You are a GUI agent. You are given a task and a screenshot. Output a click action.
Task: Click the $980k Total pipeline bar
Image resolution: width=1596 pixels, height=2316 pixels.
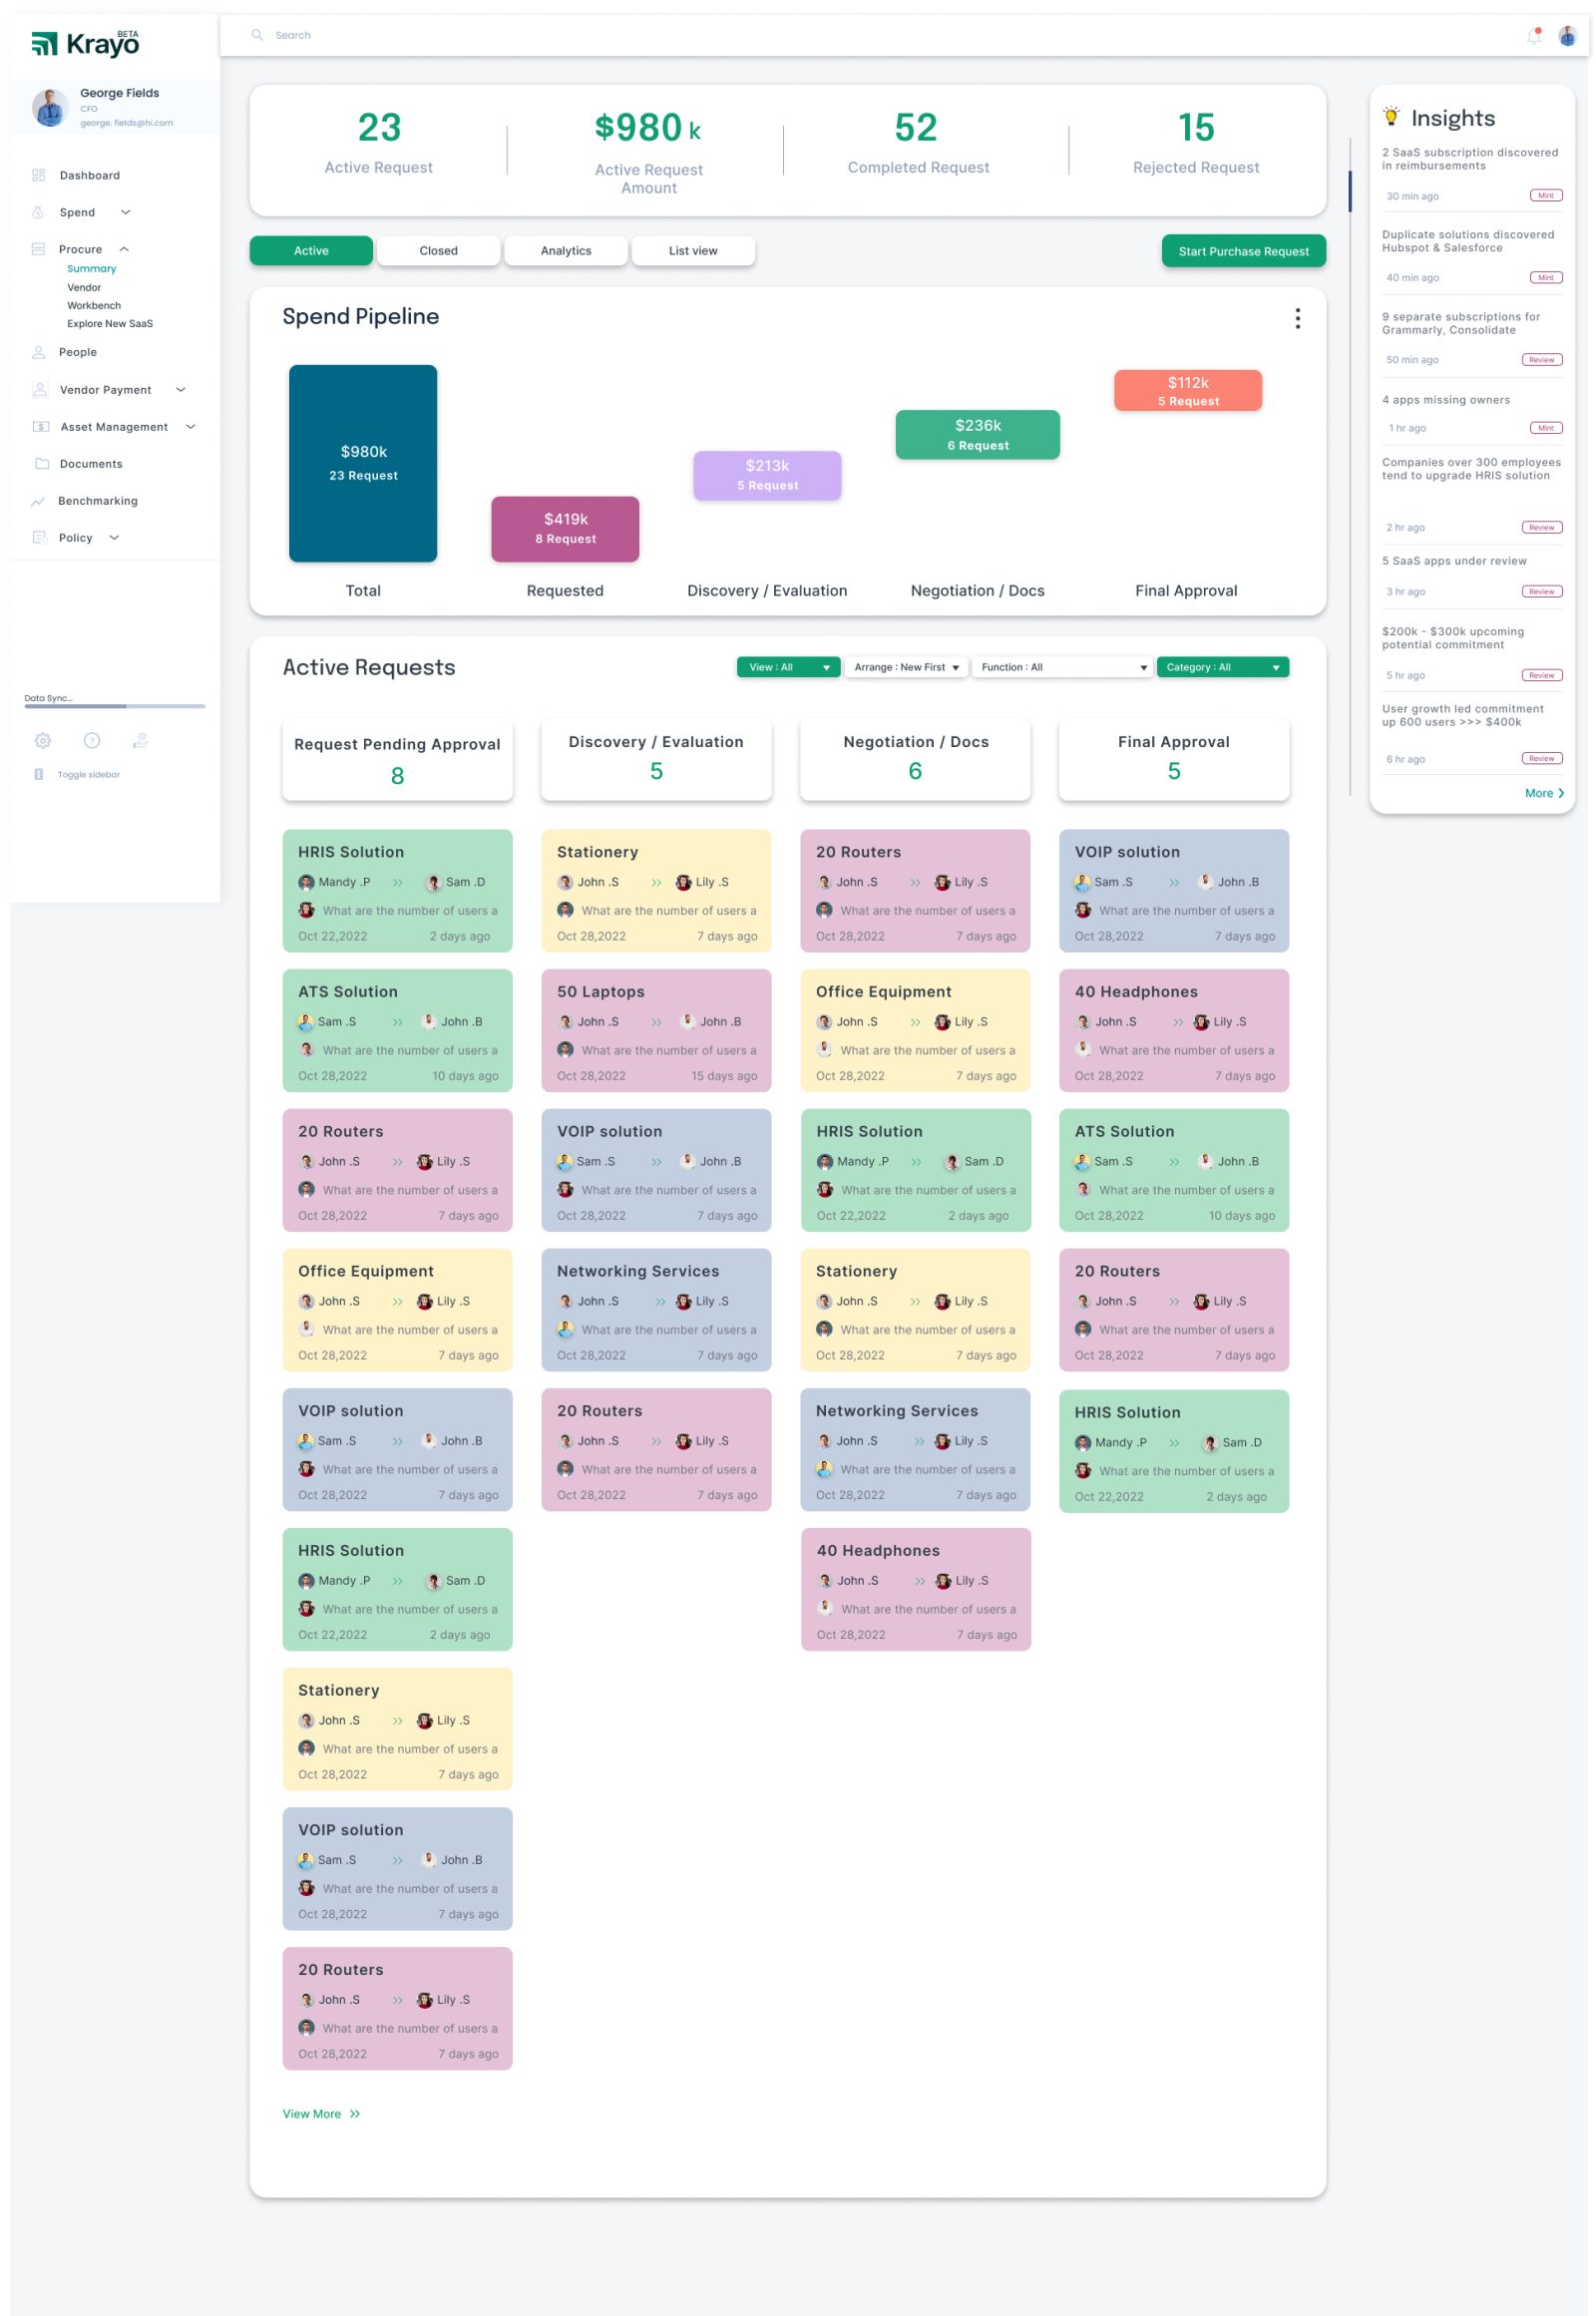(363, 463)
